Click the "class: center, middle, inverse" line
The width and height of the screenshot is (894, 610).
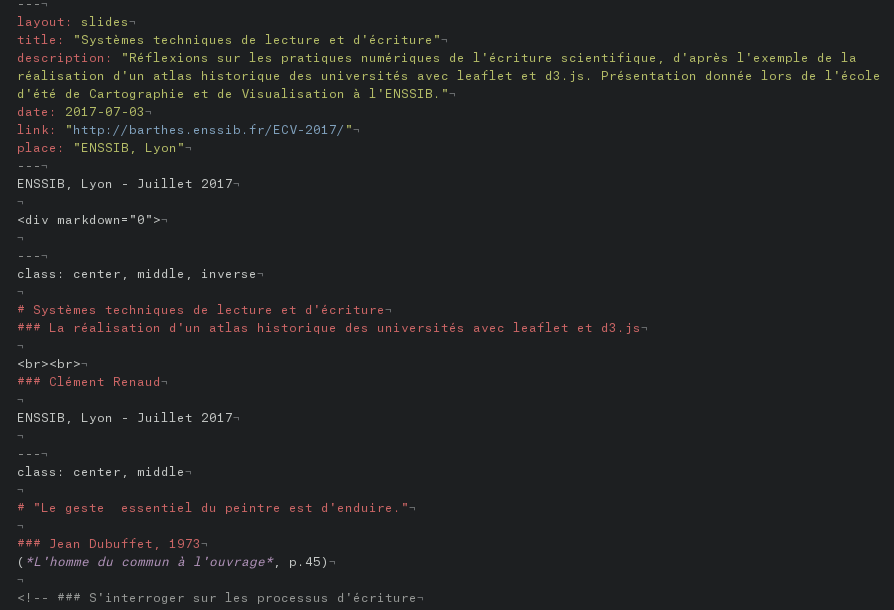coord(140,274)
